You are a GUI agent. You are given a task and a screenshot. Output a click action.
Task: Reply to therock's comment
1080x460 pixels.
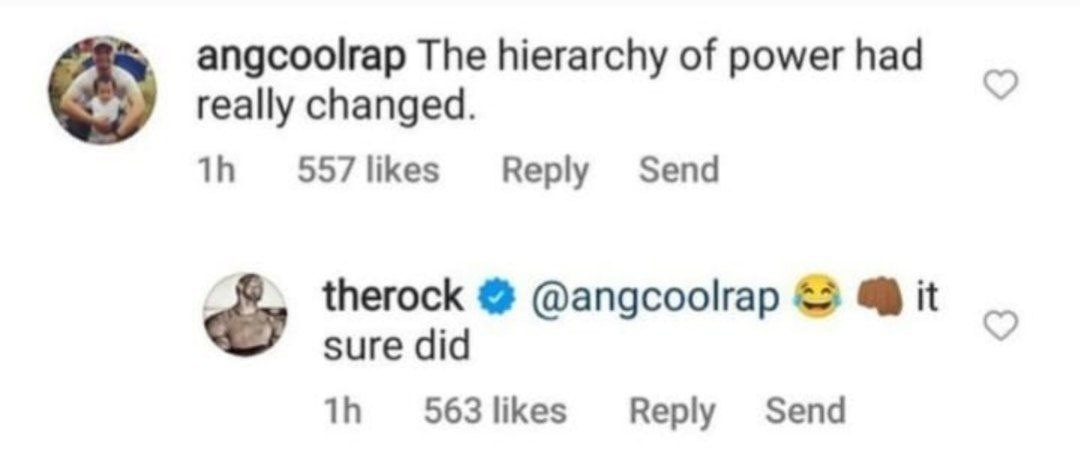click(x=671, y=410)
